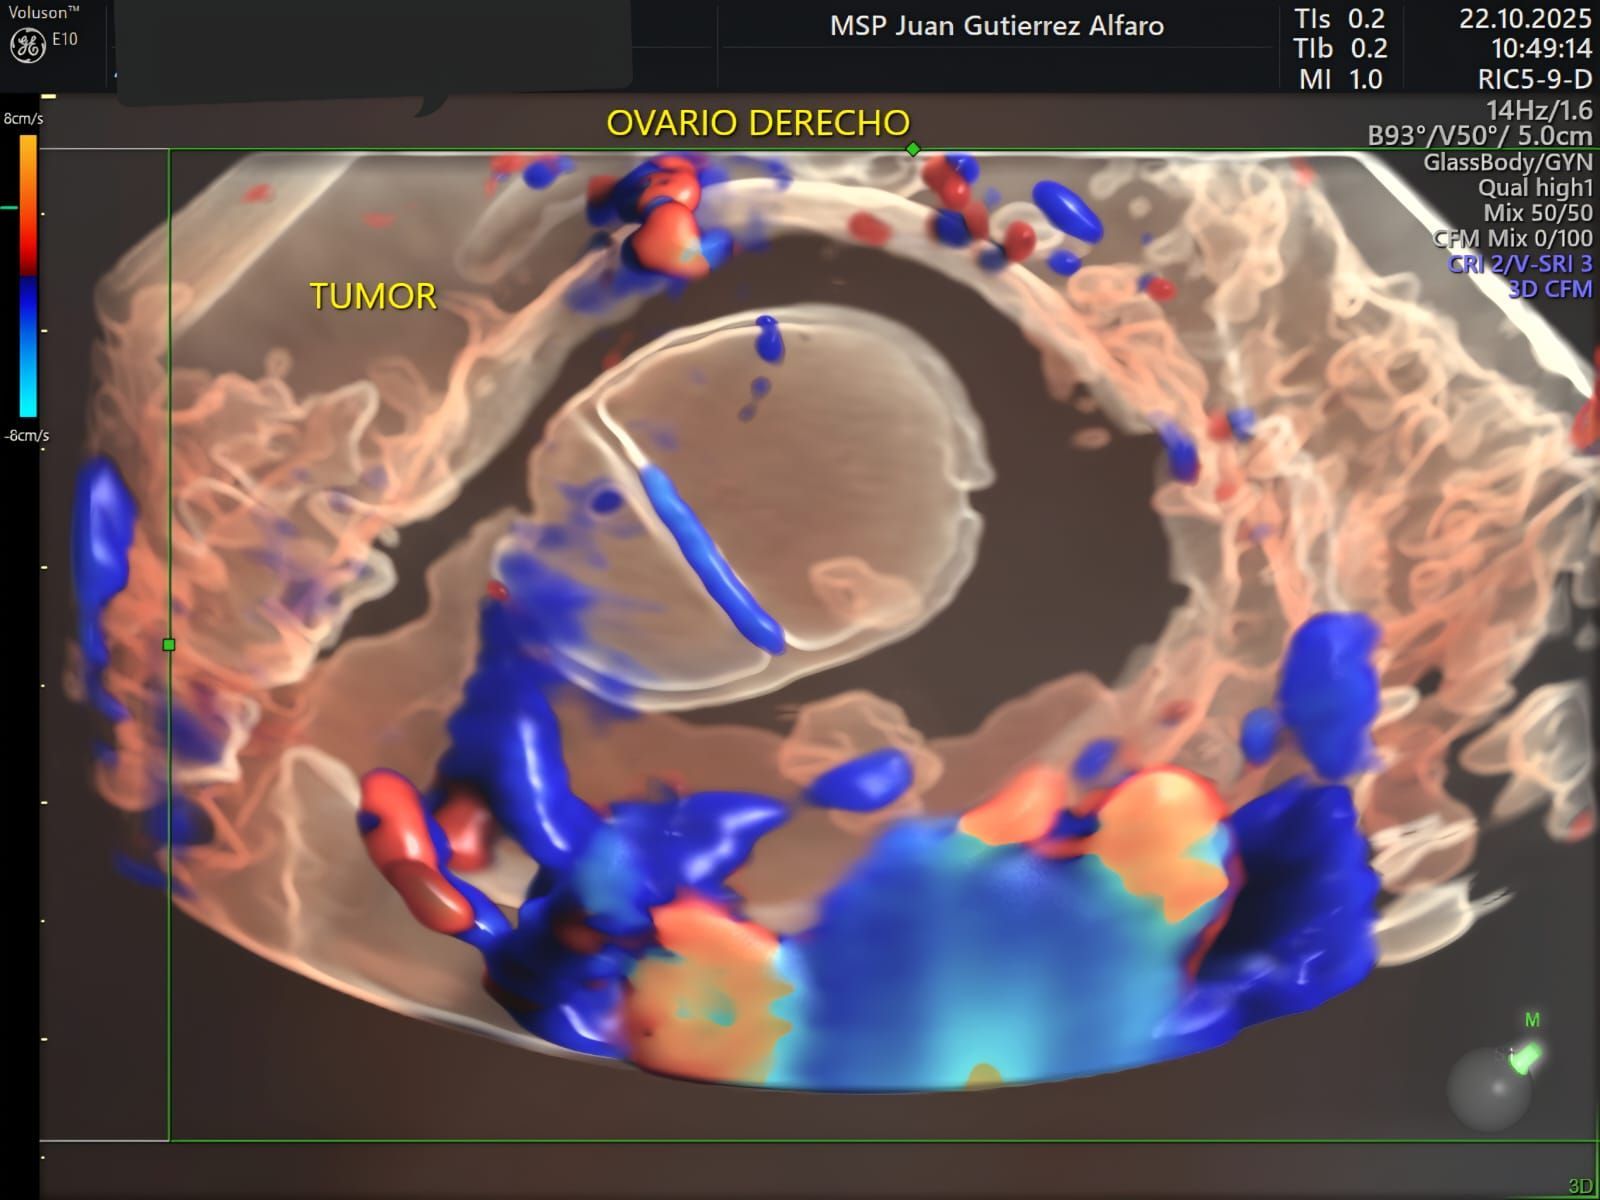Click the 3D CFM mode label
1600x1200 pixels.
point(1550,289)
